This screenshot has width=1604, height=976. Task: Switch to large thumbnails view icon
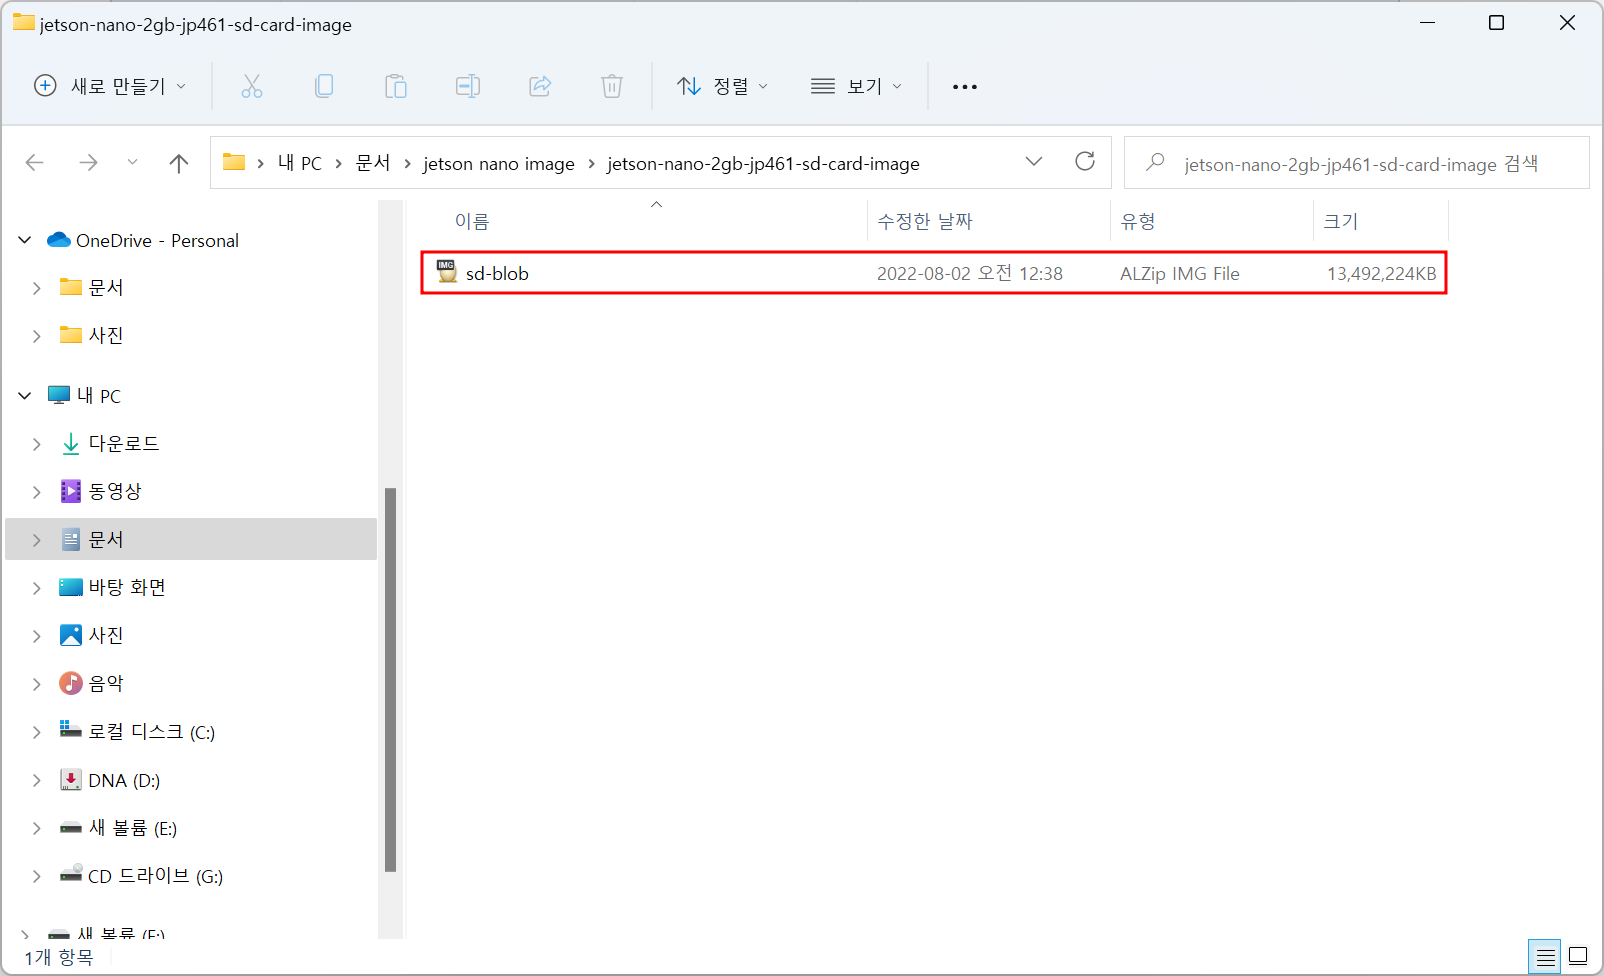[1578, 956]
